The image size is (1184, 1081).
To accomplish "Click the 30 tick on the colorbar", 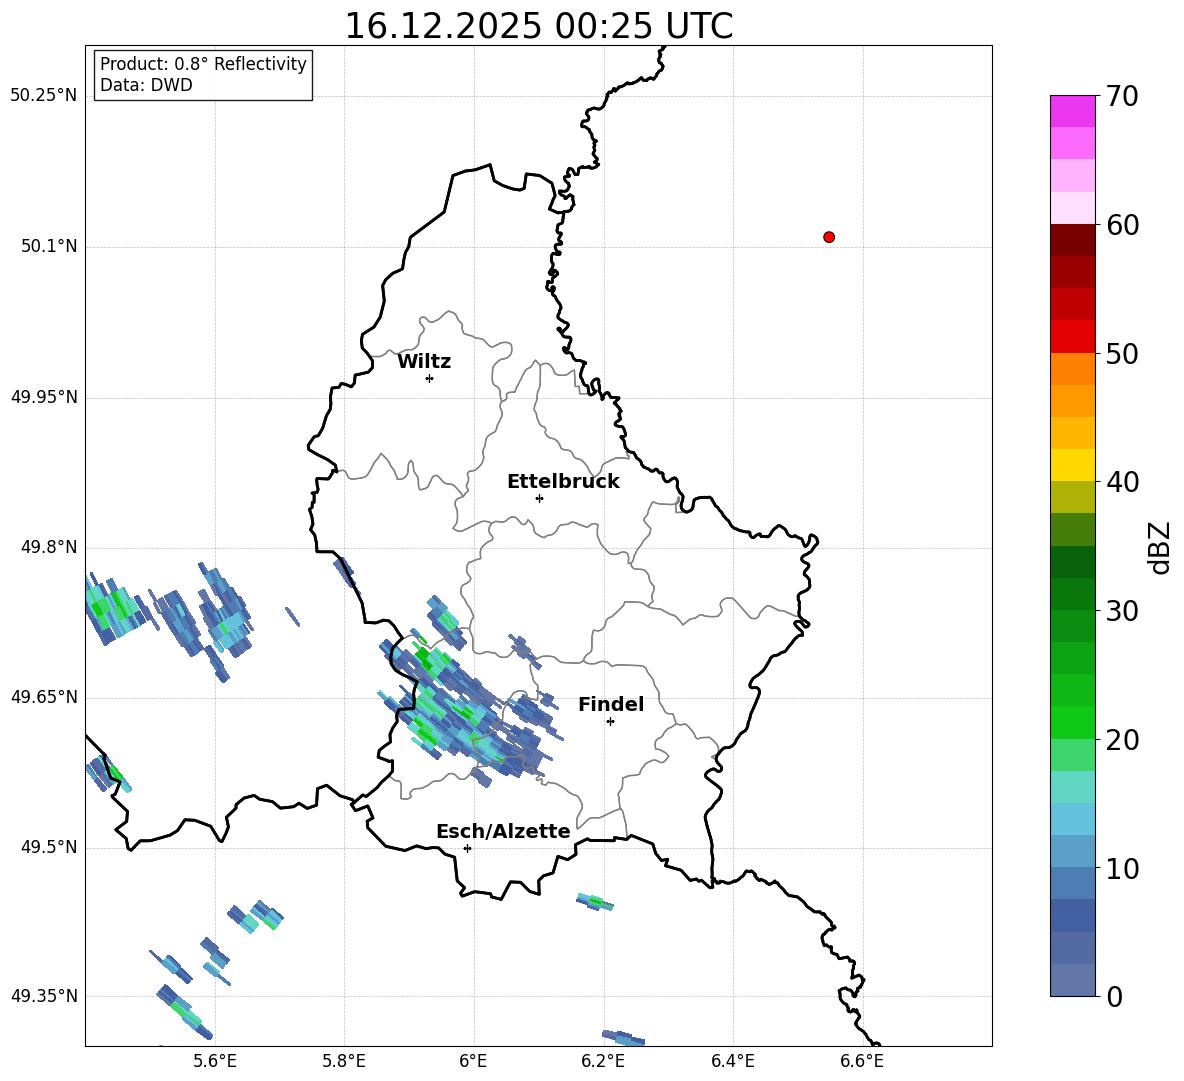I will tap(1122, 611).
